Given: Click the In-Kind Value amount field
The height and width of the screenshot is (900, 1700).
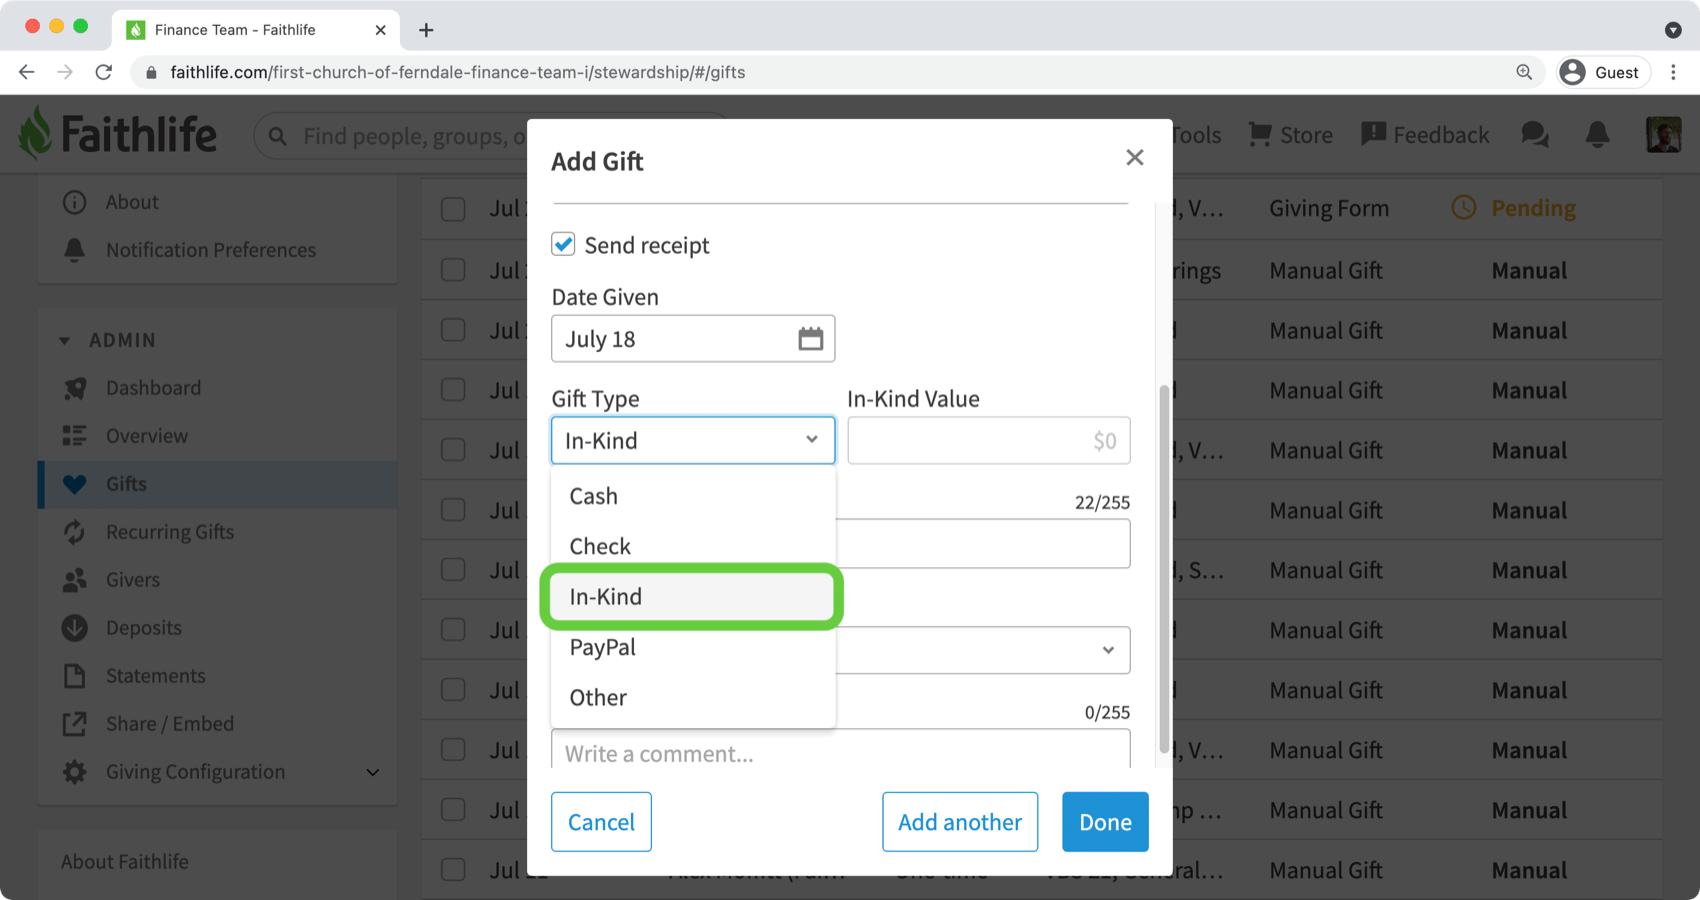Looking at the screenshot, I should click(988, 440).
